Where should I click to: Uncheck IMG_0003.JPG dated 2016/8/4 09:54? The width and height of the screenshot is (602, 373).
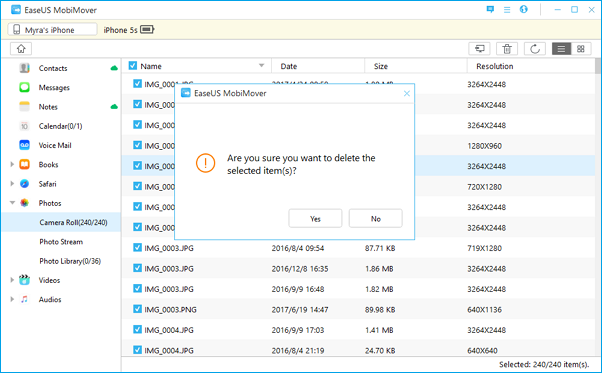(137, 248)
